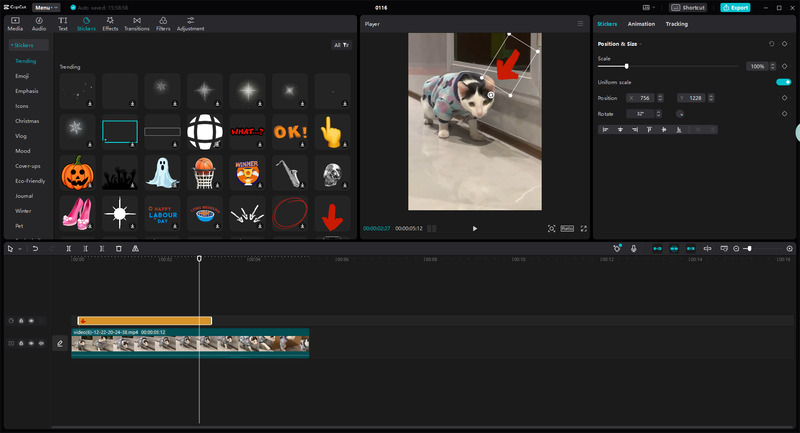Viewport: 800px width, 433px height.
Task: Click the delete trash icon in timeline toolbar
Action: pyautogui.click(x=118, y=248)
